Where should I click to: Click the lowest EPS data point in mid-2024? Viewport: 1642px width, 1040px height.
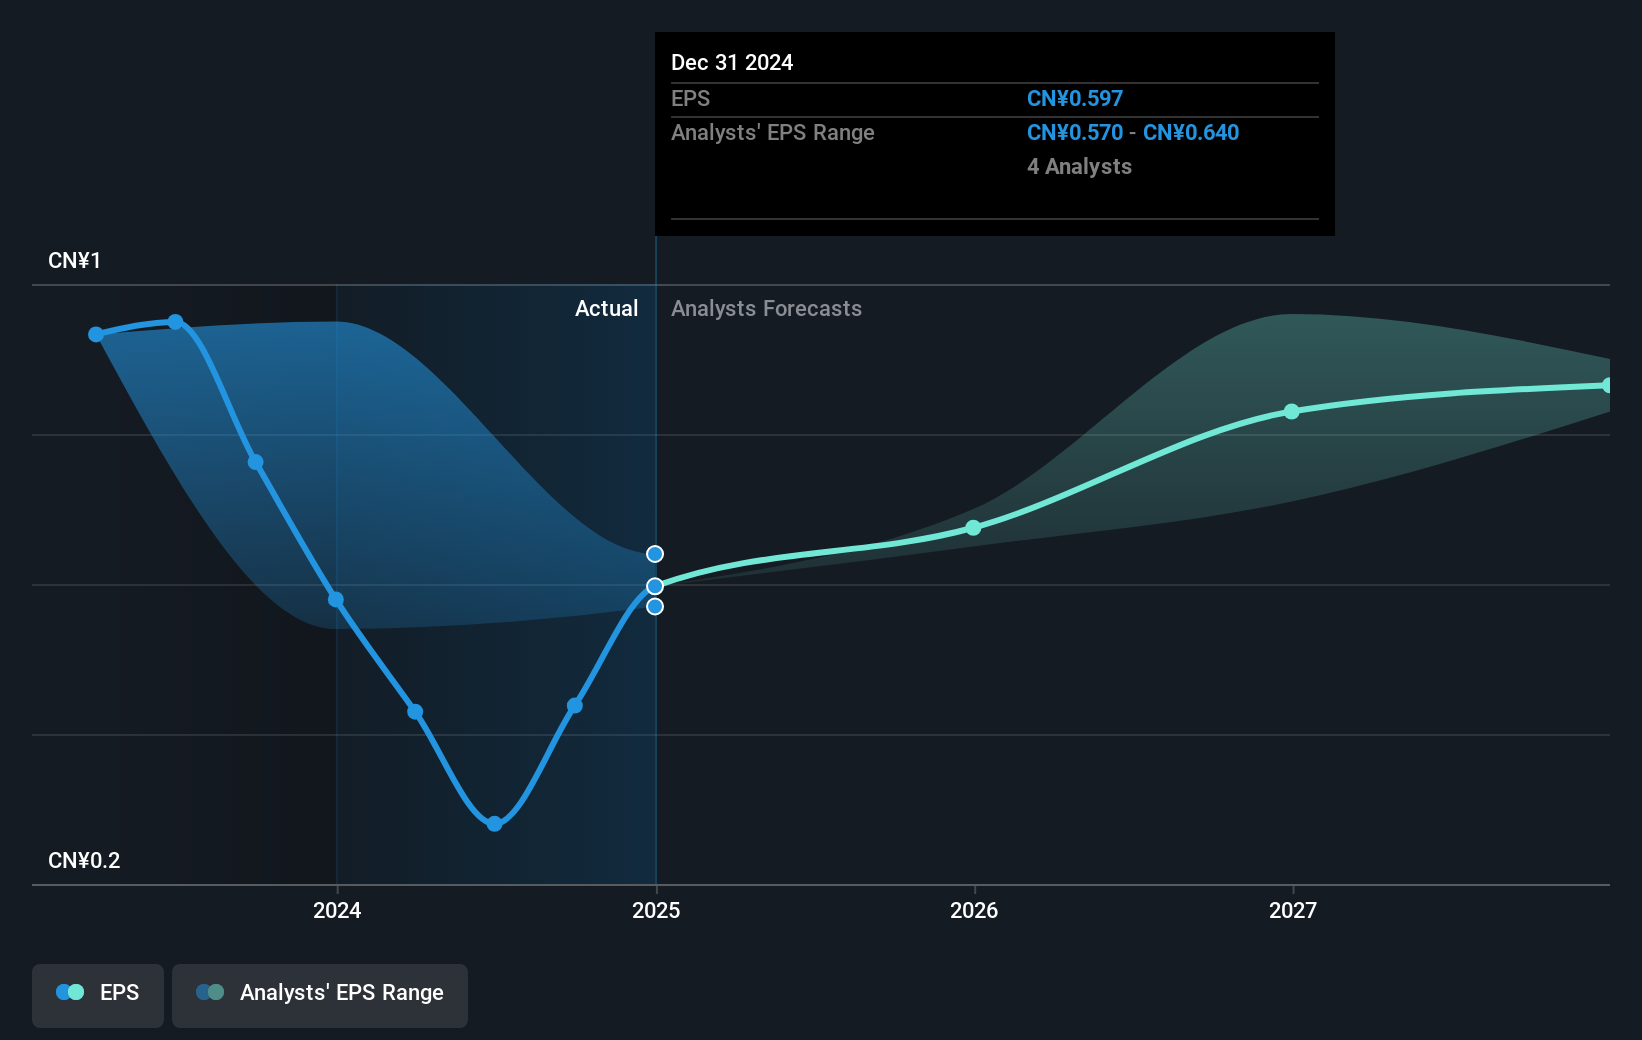494,824
